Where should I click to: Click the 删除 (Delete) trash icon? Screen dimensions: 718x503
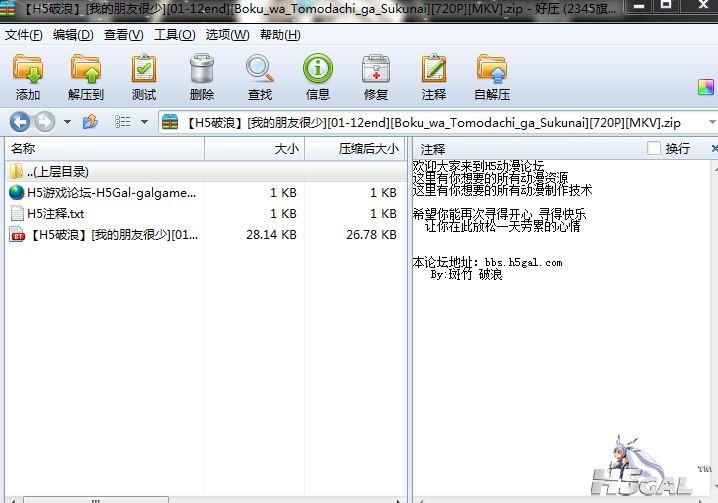point(201,77)
